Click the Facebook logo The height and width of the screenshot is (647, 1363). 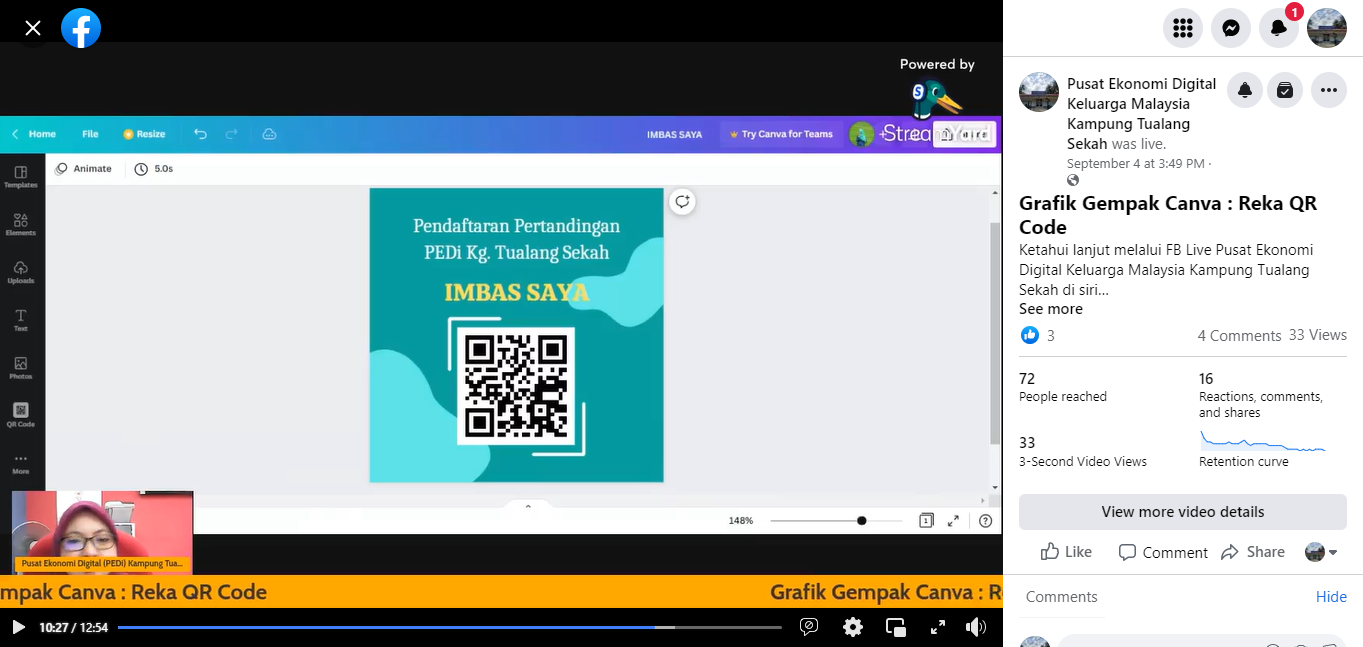(x=81, y=28)
